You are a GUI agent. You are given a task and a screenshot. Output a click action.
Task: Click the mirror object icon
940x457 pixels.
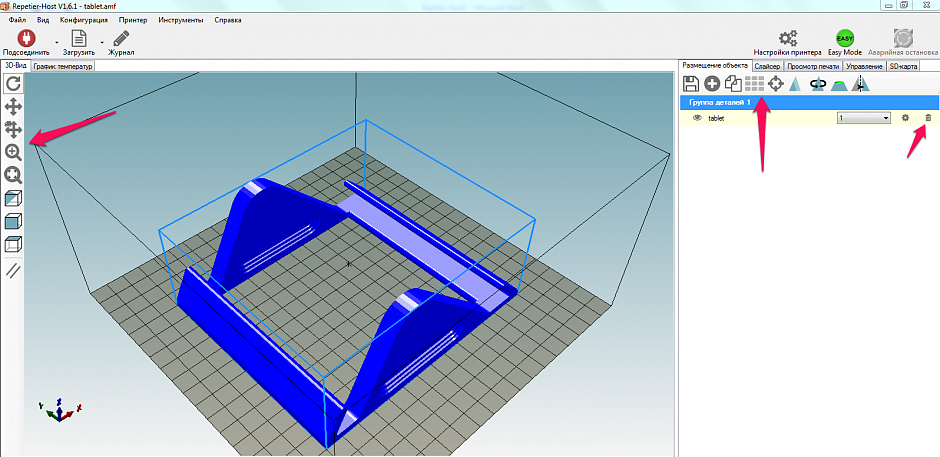[x=860, y=84]
